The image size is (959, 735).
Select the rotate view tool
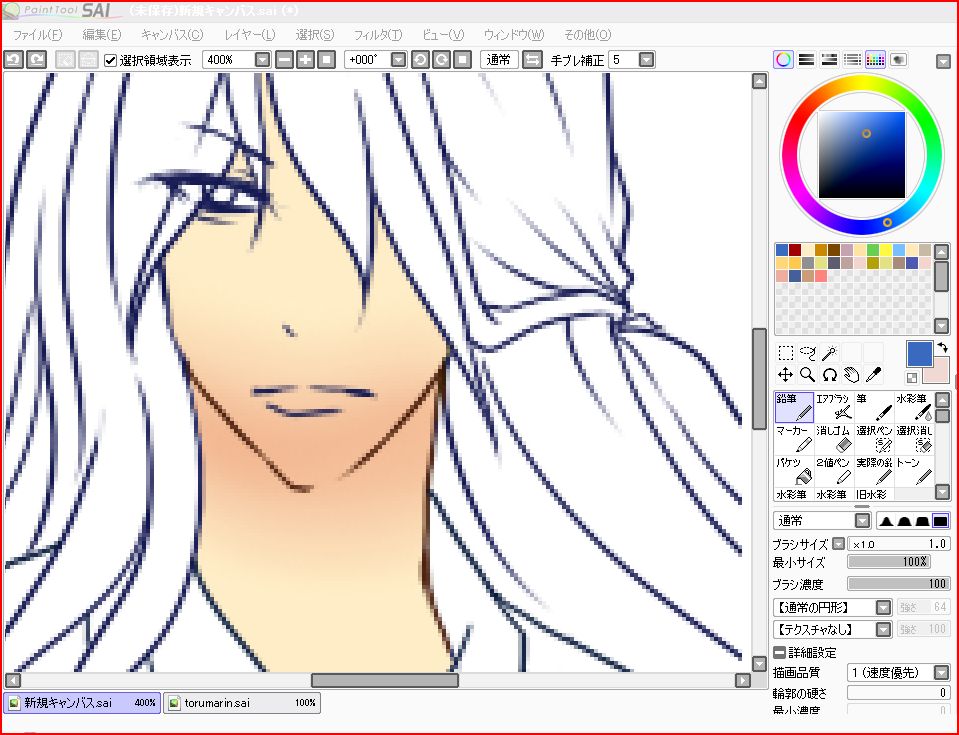pos(829,374)
